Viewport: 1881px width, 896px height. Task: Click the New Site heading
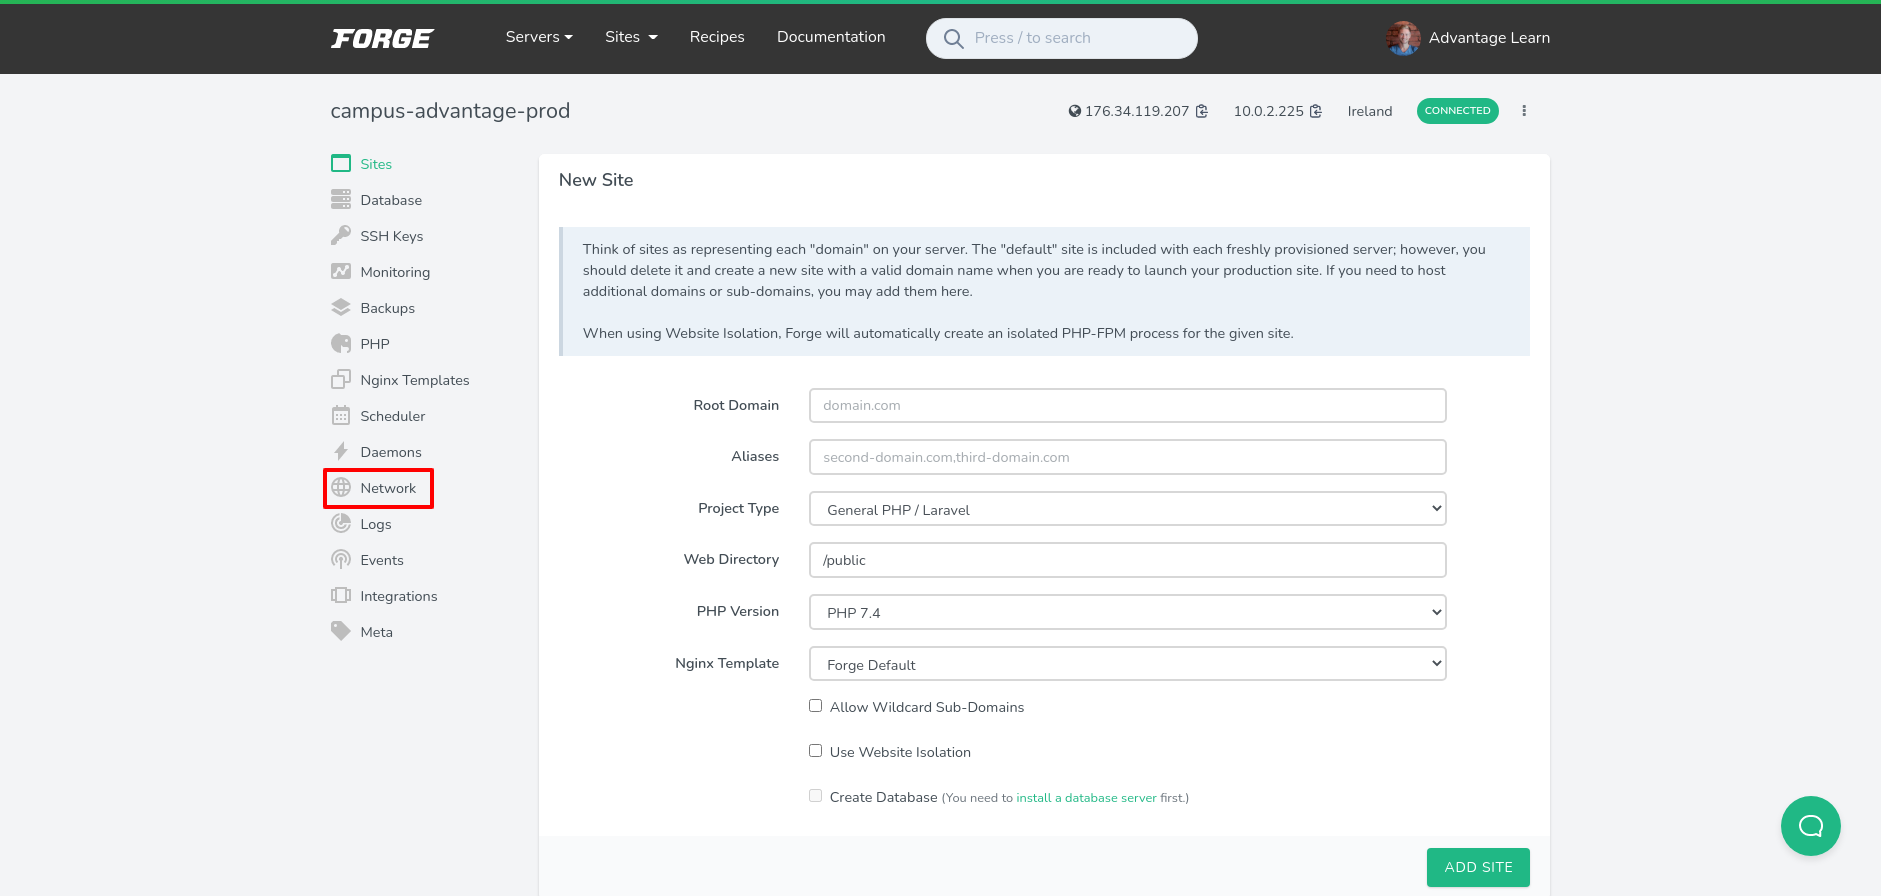[596, 180]
